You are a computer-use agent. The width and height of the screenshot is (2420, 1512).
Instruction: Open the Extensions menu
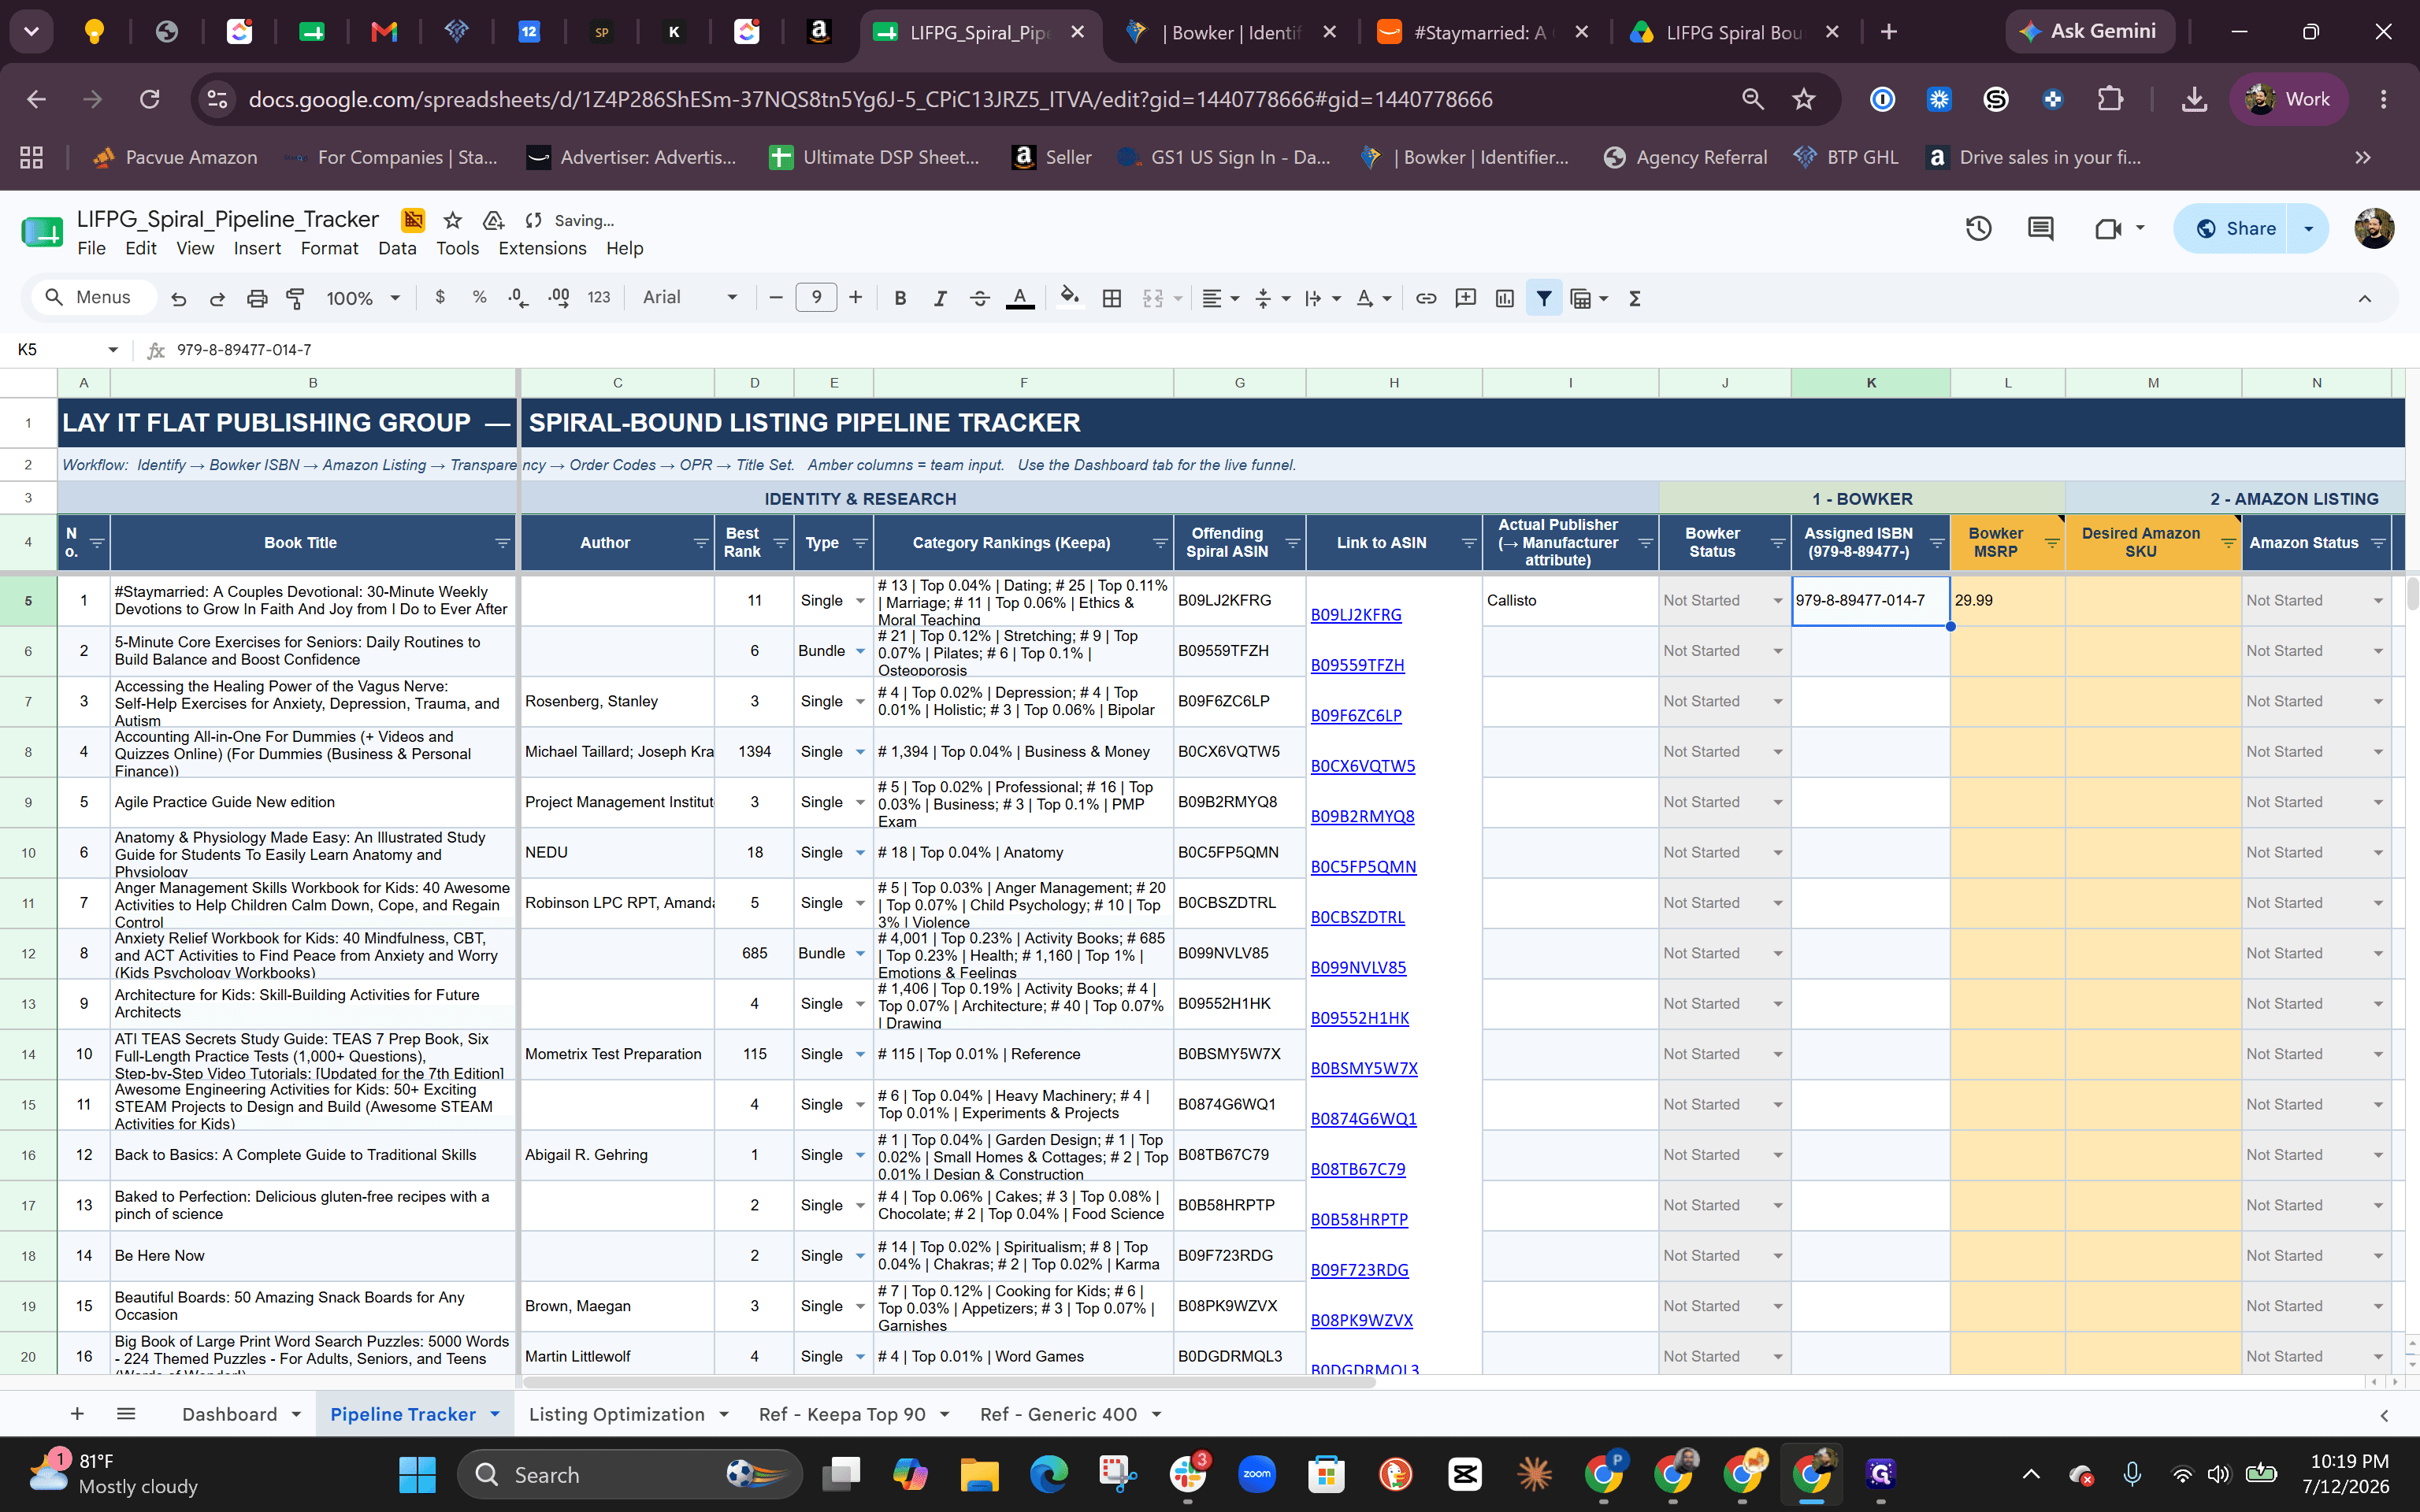(542, 248)
